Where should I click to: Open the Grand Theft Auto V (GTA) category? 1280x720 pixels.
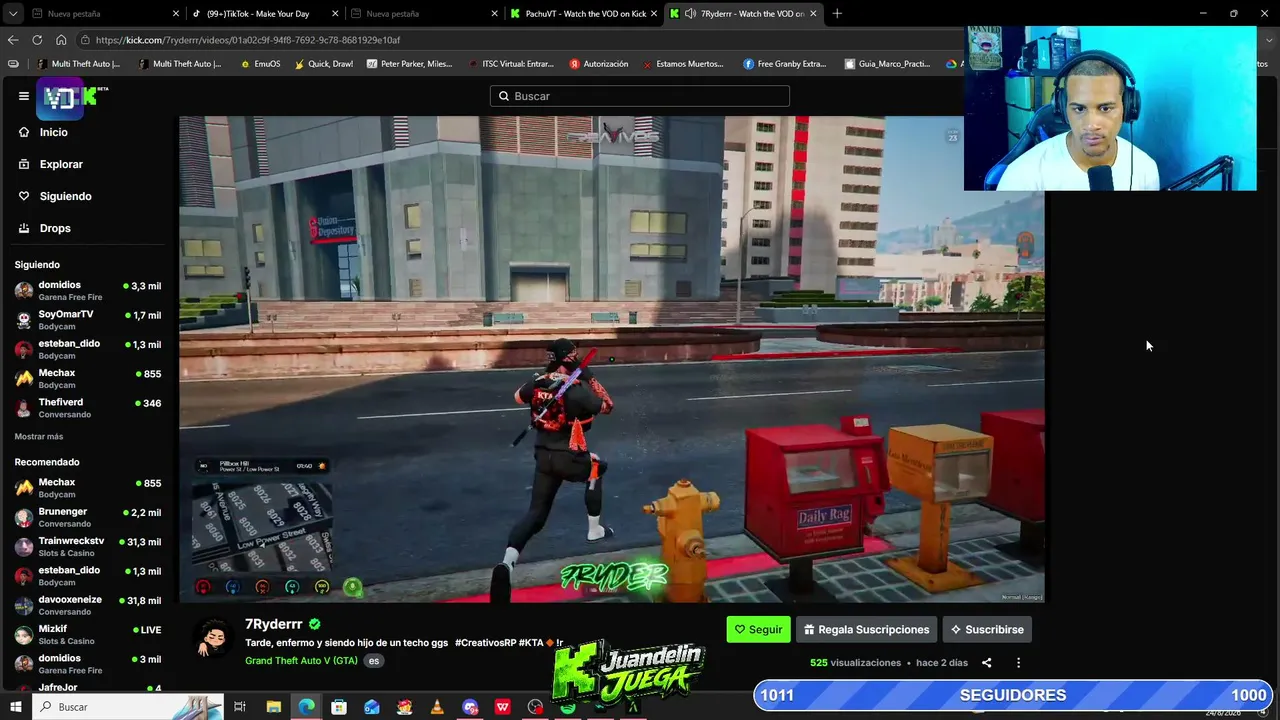coord(301,661)
